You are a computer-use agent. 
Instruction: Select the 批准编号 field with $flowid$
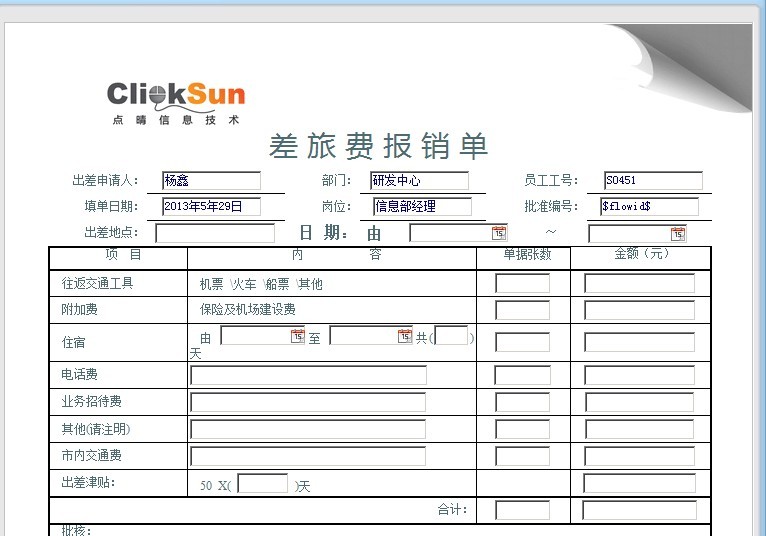(x=649, y=207)
